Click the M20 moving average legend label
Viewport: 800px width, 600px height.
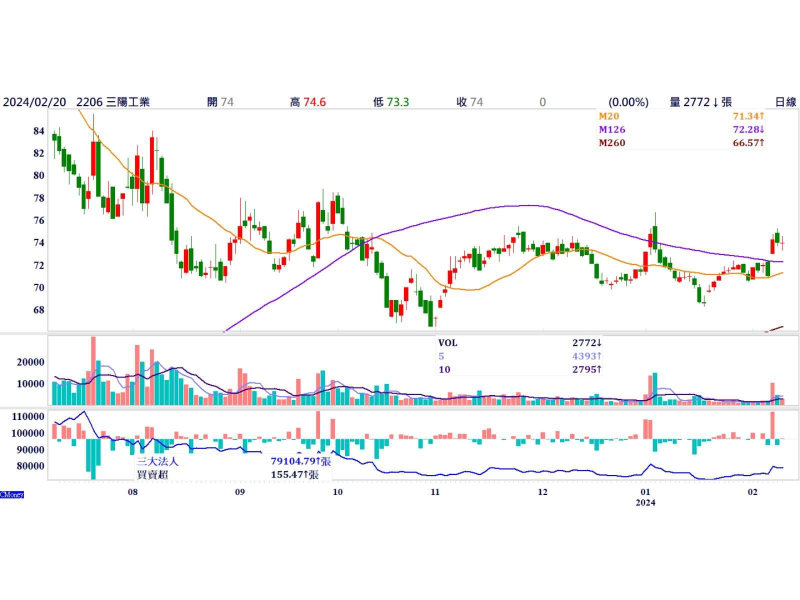[x=609, y=117]
